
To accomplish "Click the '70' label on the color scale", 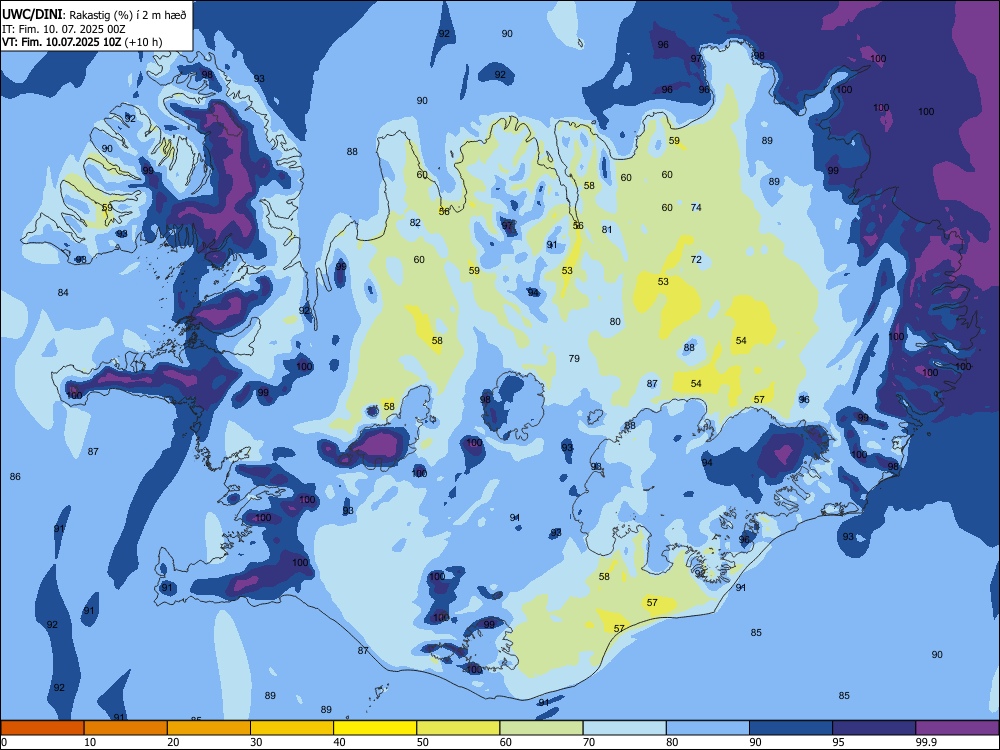I will (589, 742).
